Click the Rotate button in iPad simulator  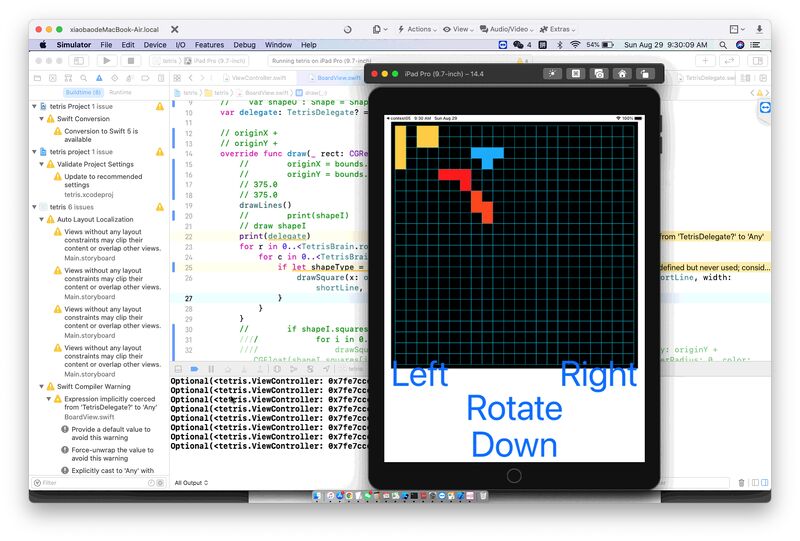[514, 409]
